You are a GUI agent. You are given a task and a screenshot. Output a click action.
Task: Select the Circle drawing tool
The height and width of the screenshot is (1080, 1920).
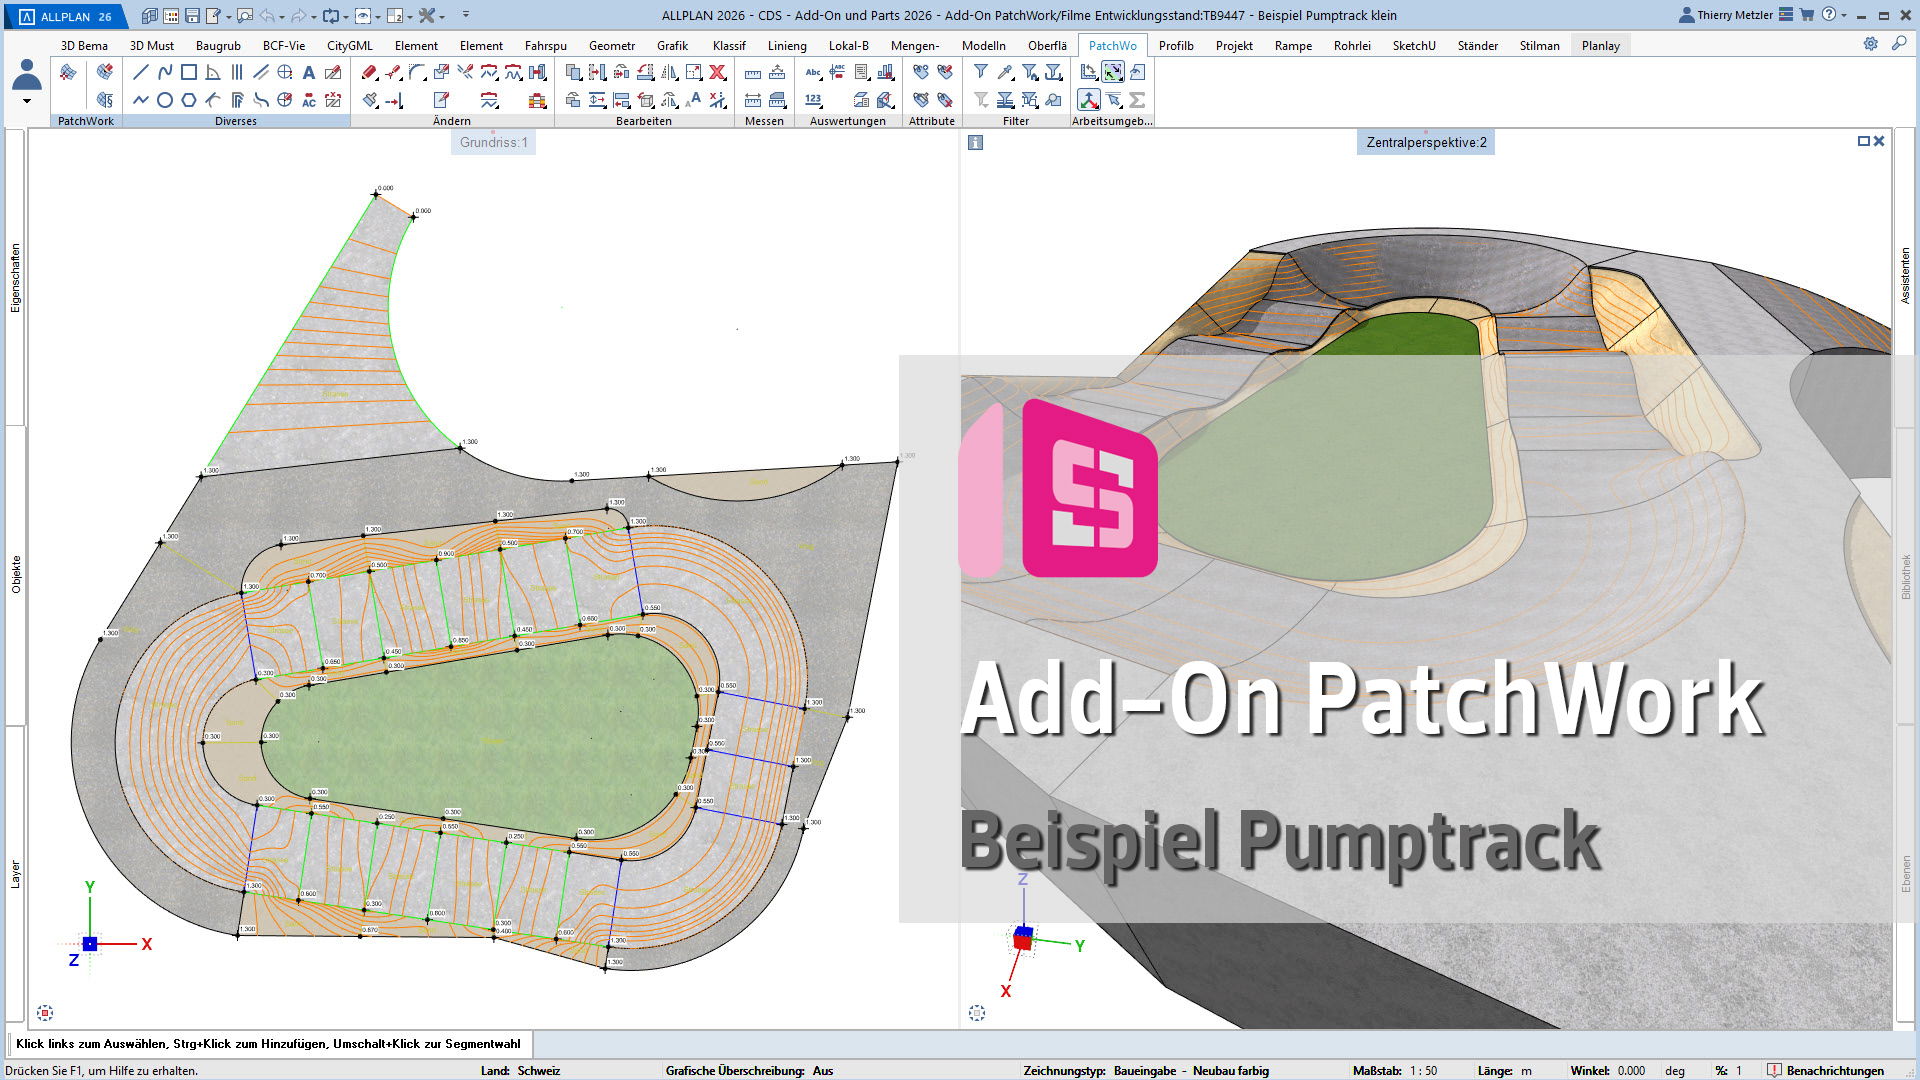165,100
